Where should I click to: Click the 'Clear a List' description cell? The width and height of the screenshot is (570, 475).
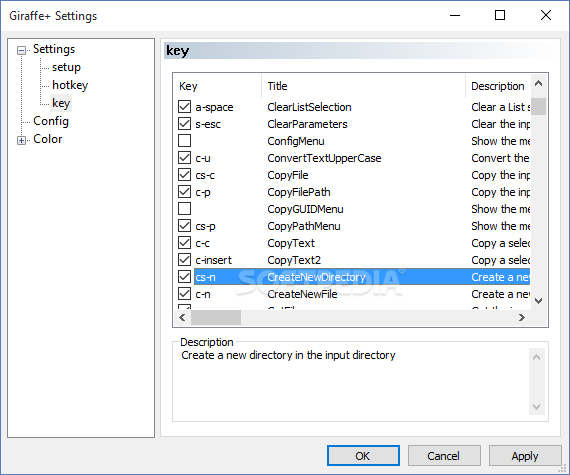coord(501,107)
